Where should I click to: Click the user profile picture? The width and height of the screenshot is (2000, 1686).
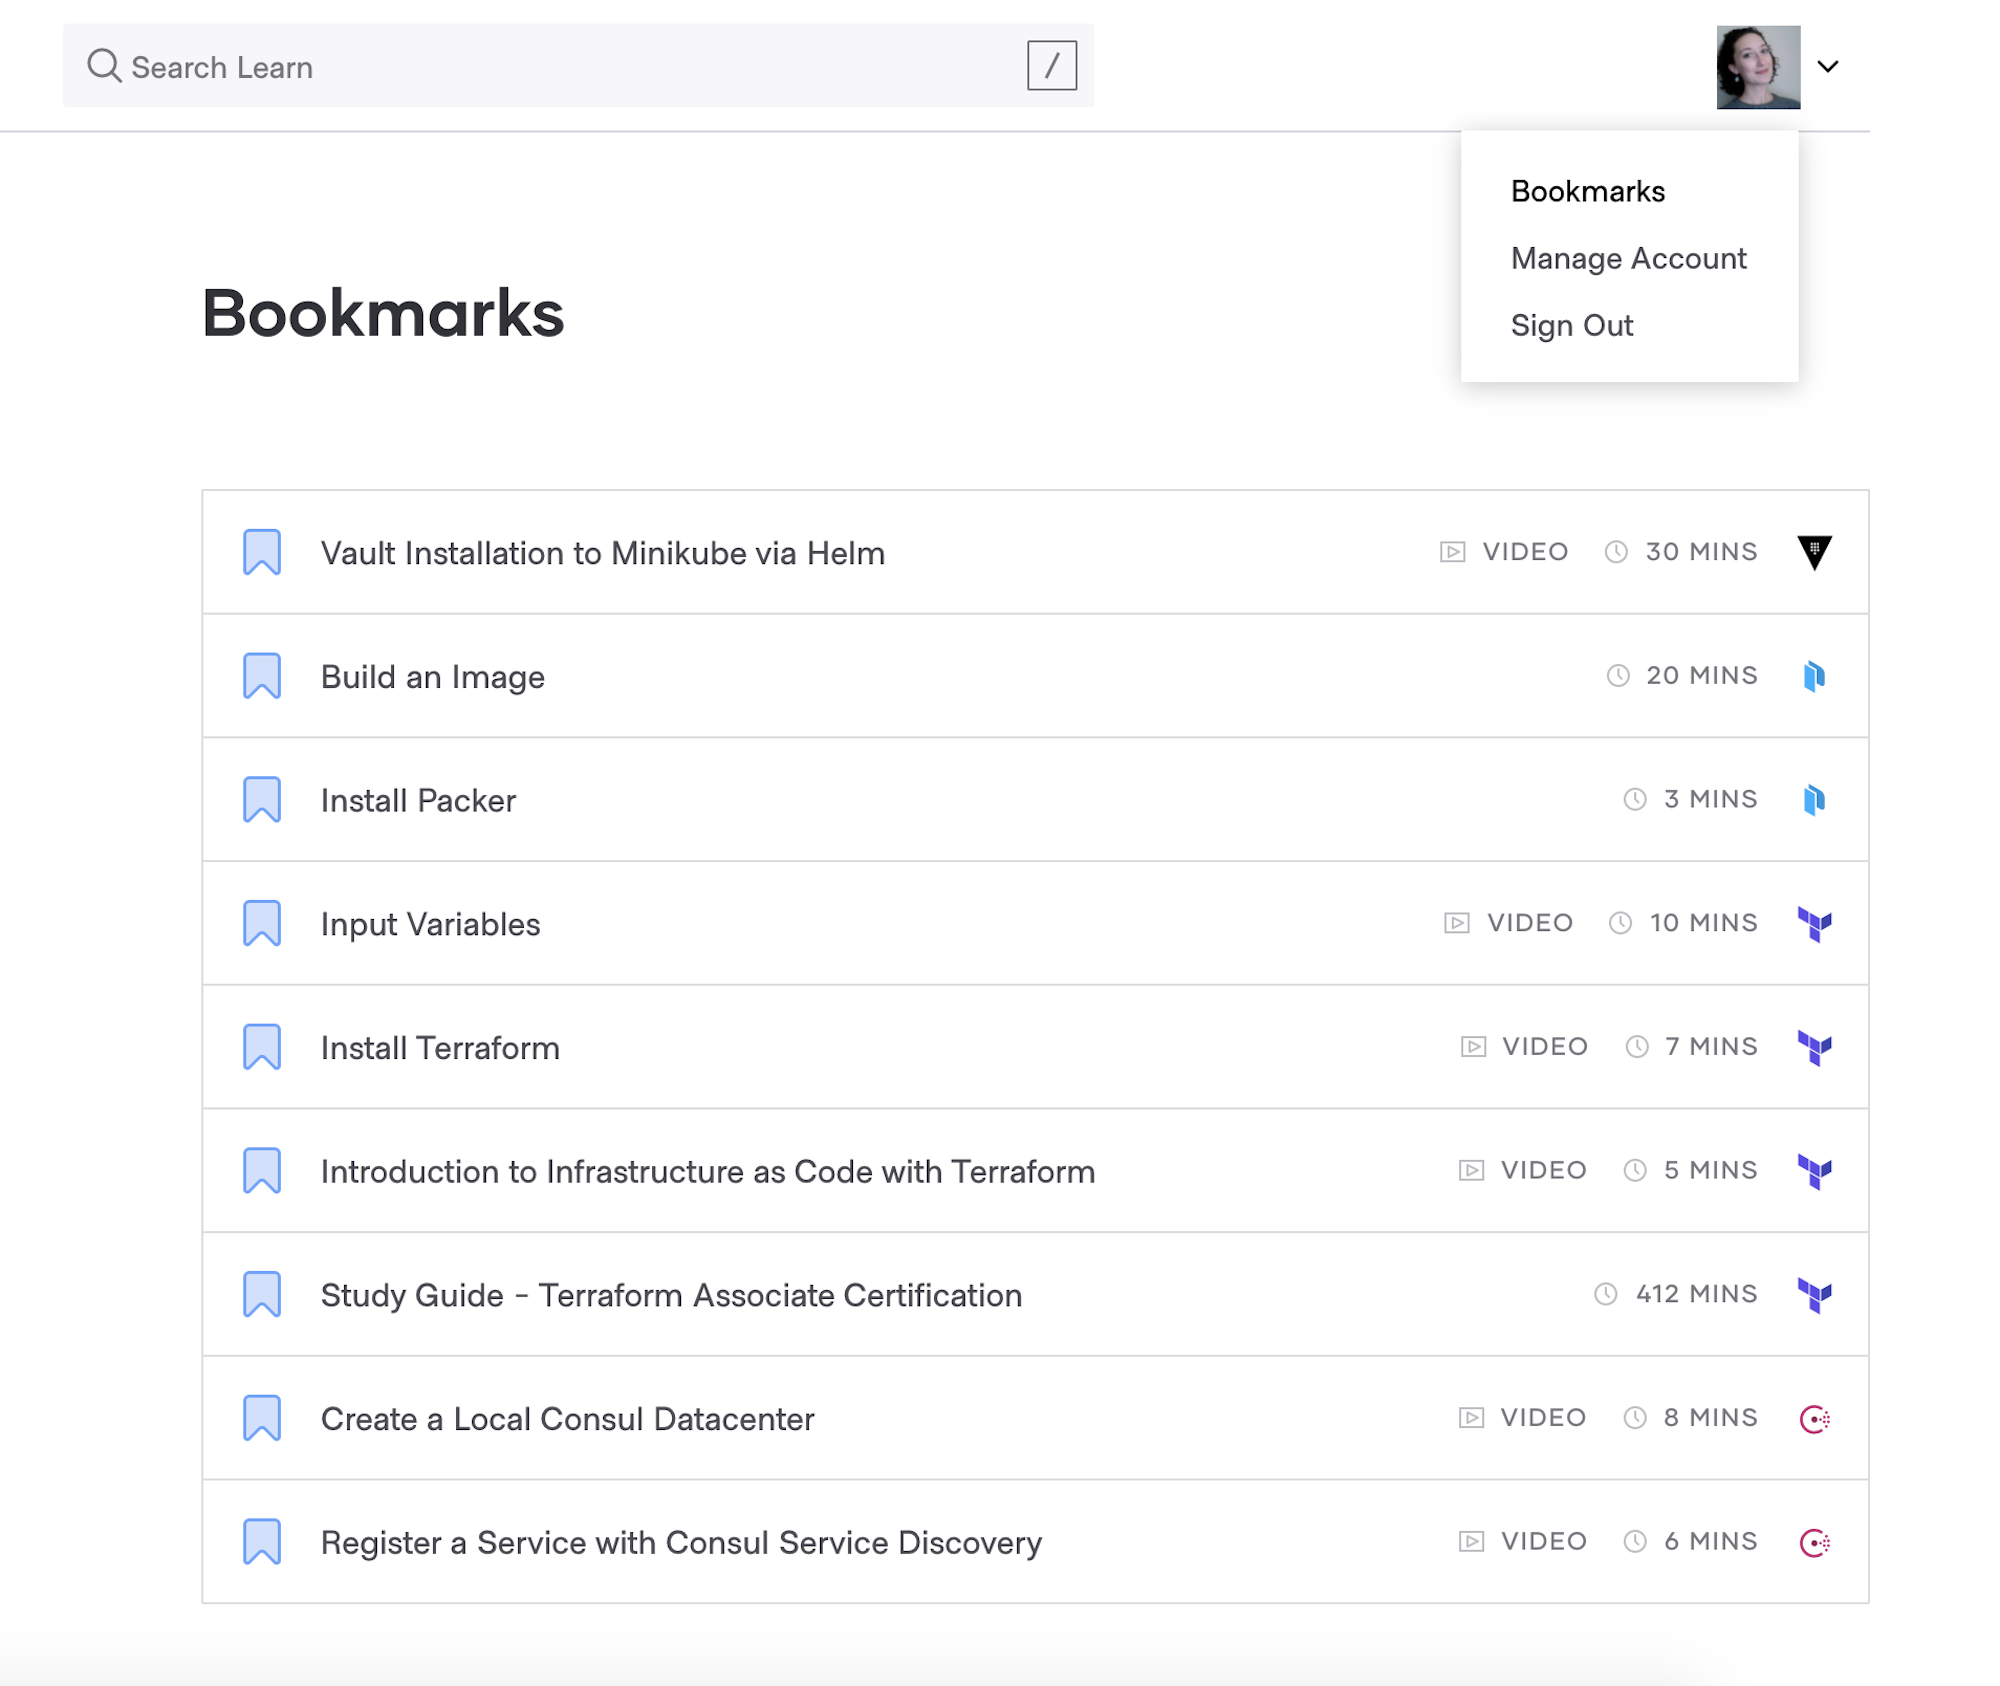click(1759, 66)
